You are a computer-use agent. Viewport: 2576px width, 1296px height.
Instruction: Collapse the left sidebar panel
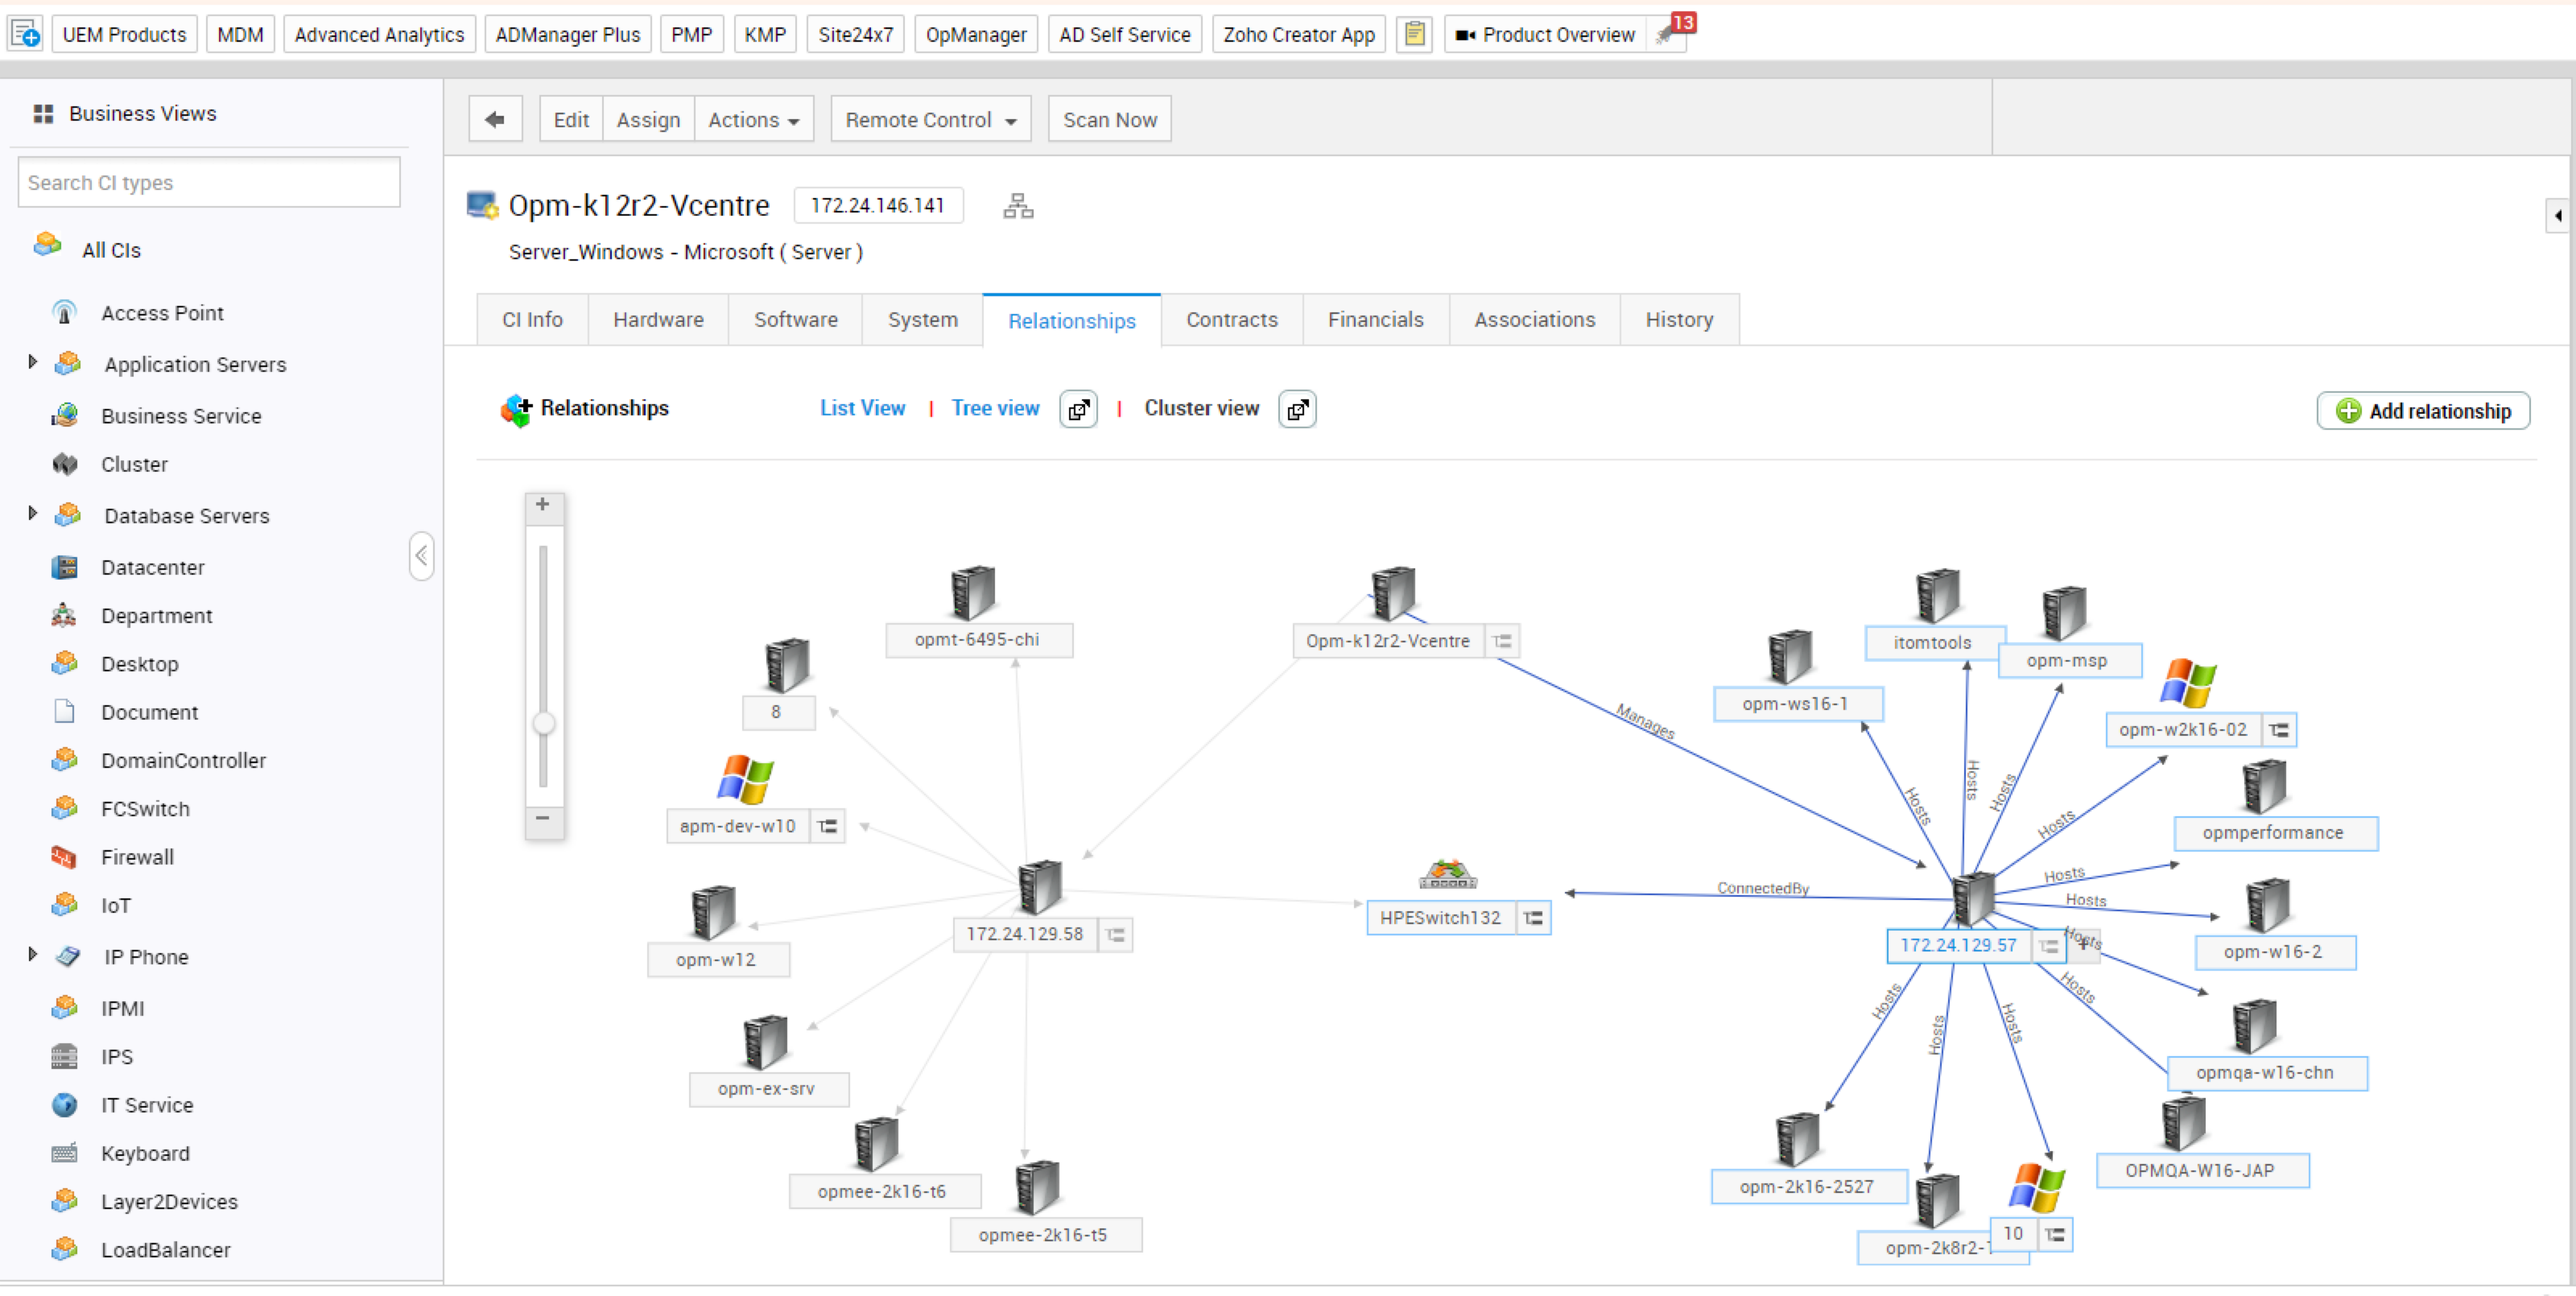(421, 556)
